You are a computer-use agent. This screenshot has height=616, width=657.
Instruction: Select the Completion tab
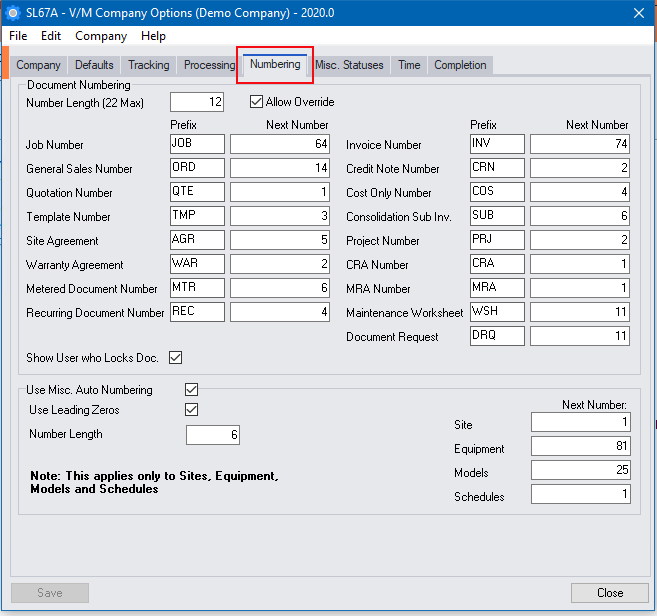(460, 65)
